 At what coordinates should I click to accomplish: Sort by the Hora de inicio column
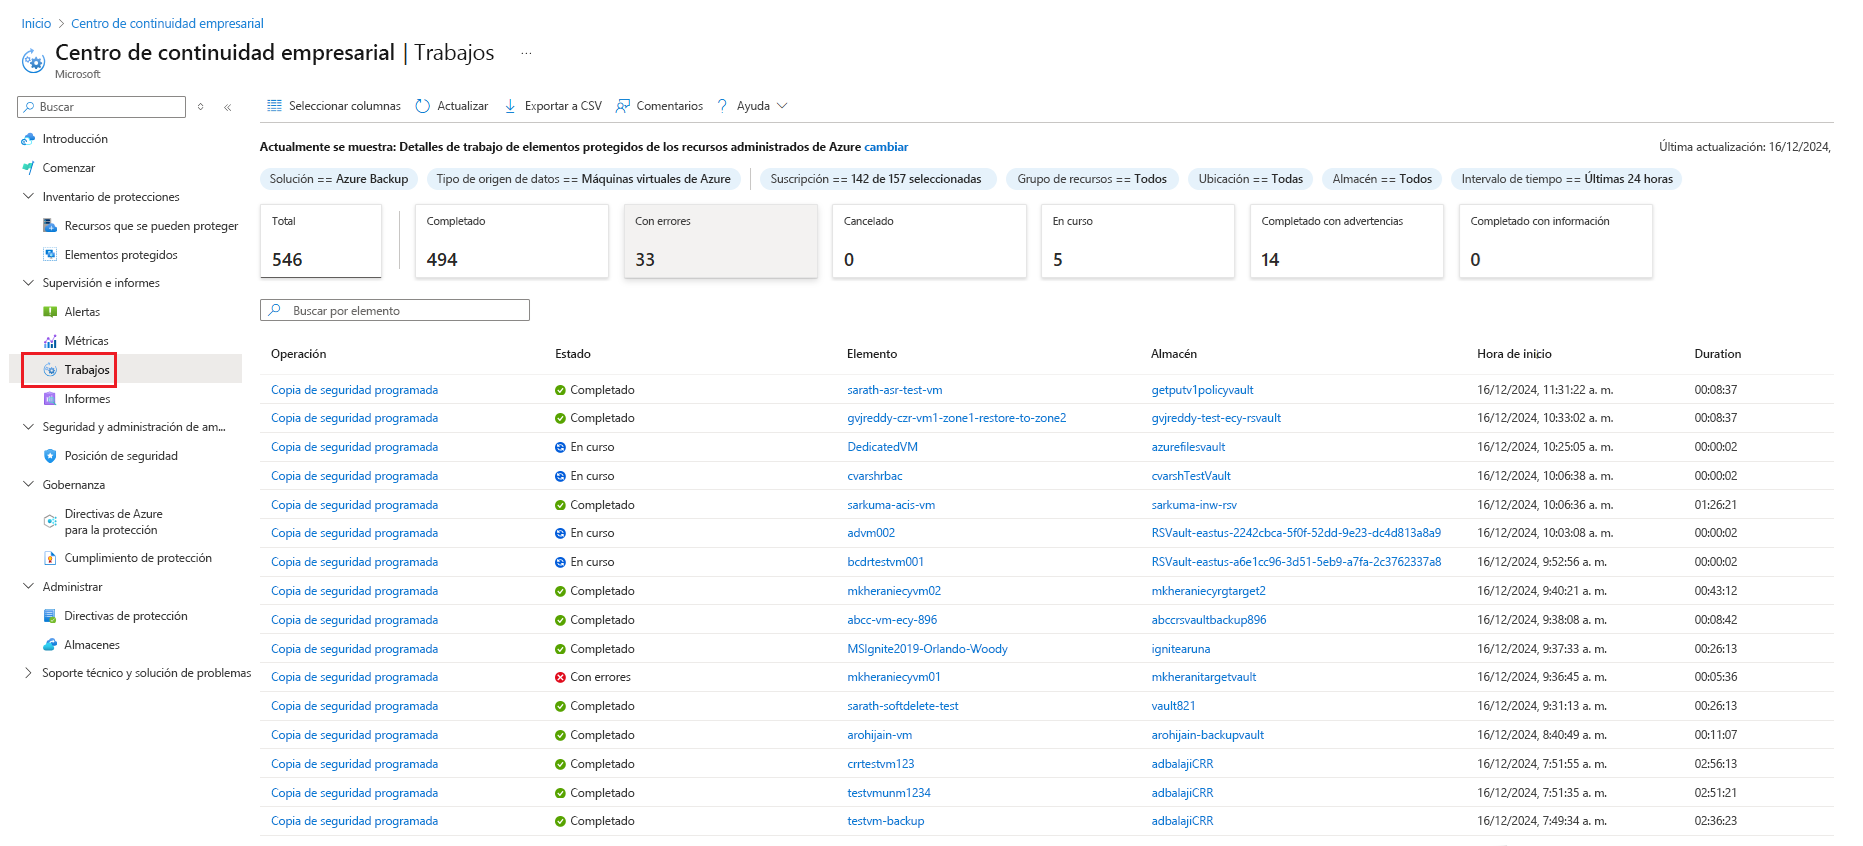click(x=1514, y=354)
